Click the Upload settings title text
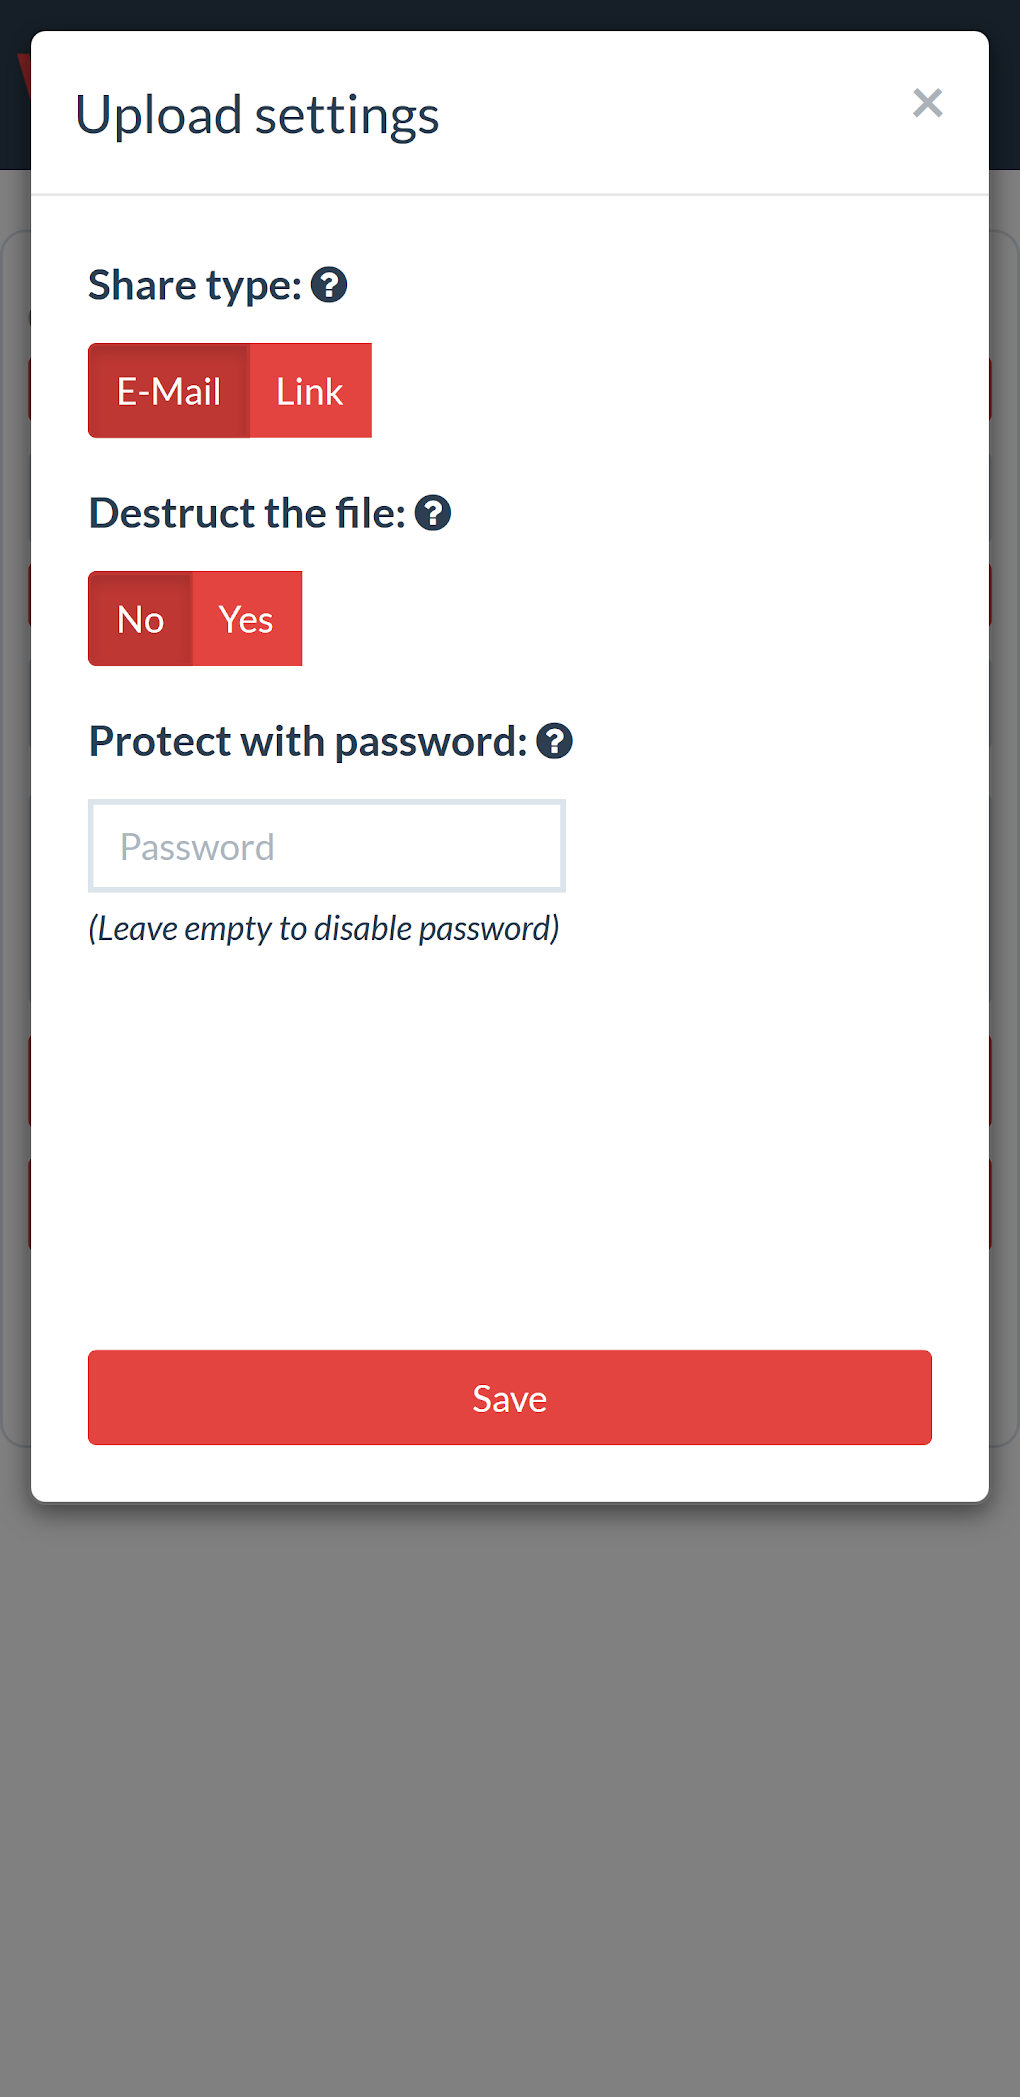The width and height of the screenshot is (1020, 2097). pos(257,115)
